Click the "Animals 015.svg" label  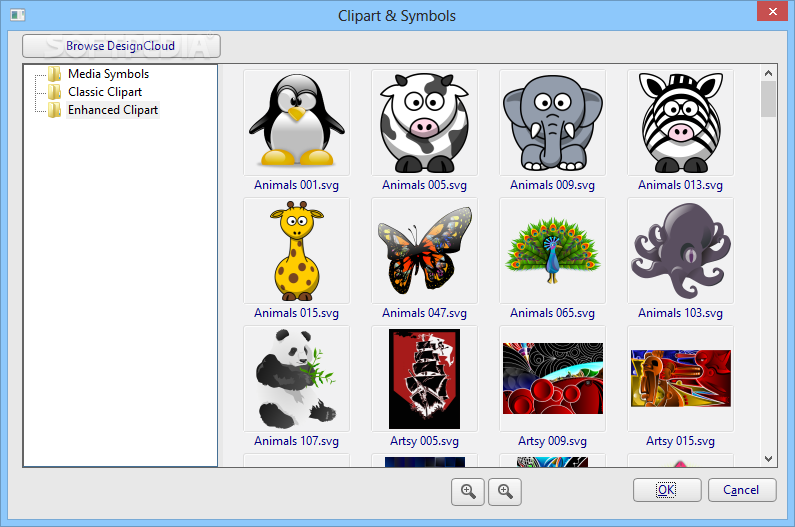[x=297, y=313]
